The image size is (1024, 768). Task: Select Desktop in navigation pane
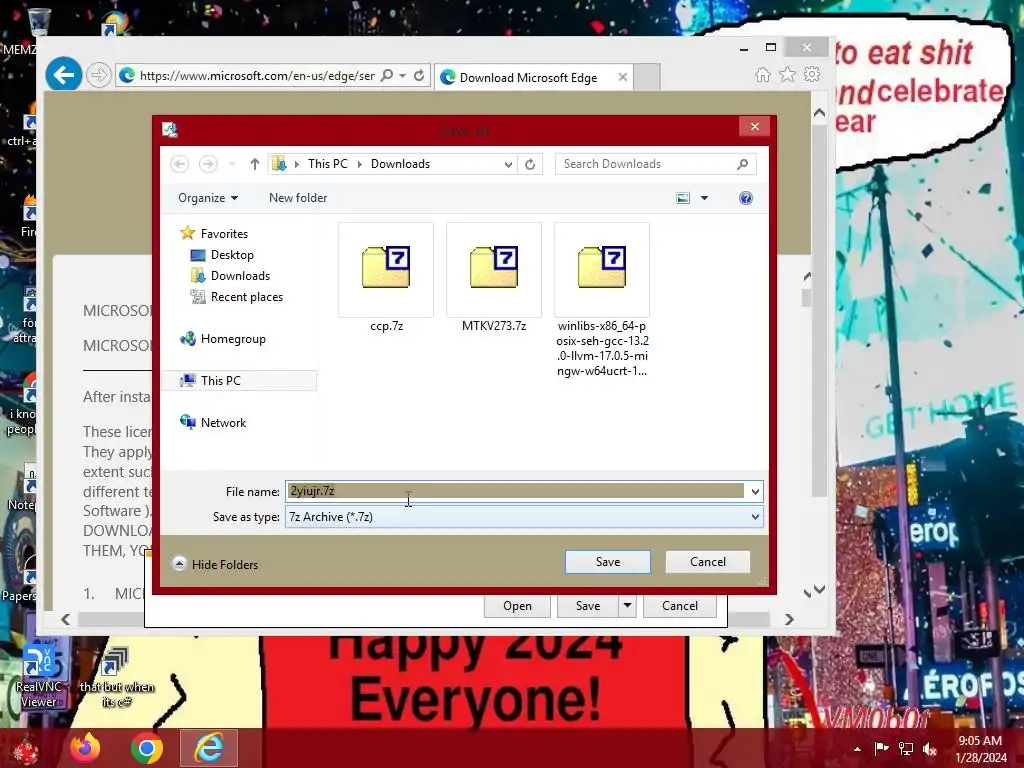[232, 255]
